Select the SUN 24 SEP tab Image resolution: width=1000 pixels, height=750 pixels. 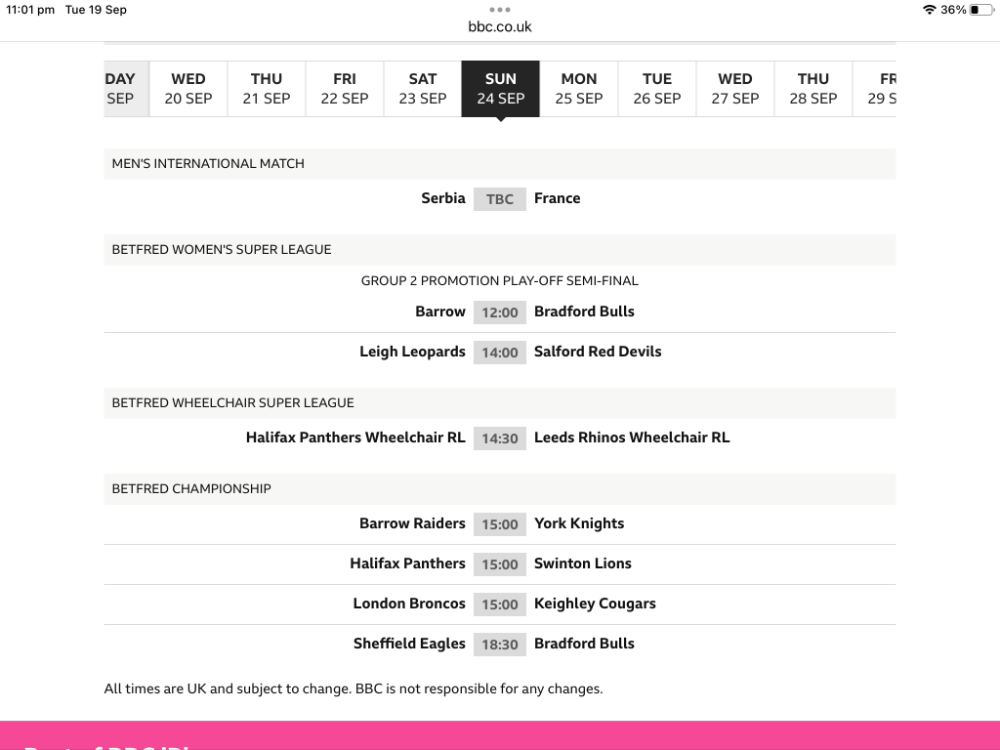(501, 89)
